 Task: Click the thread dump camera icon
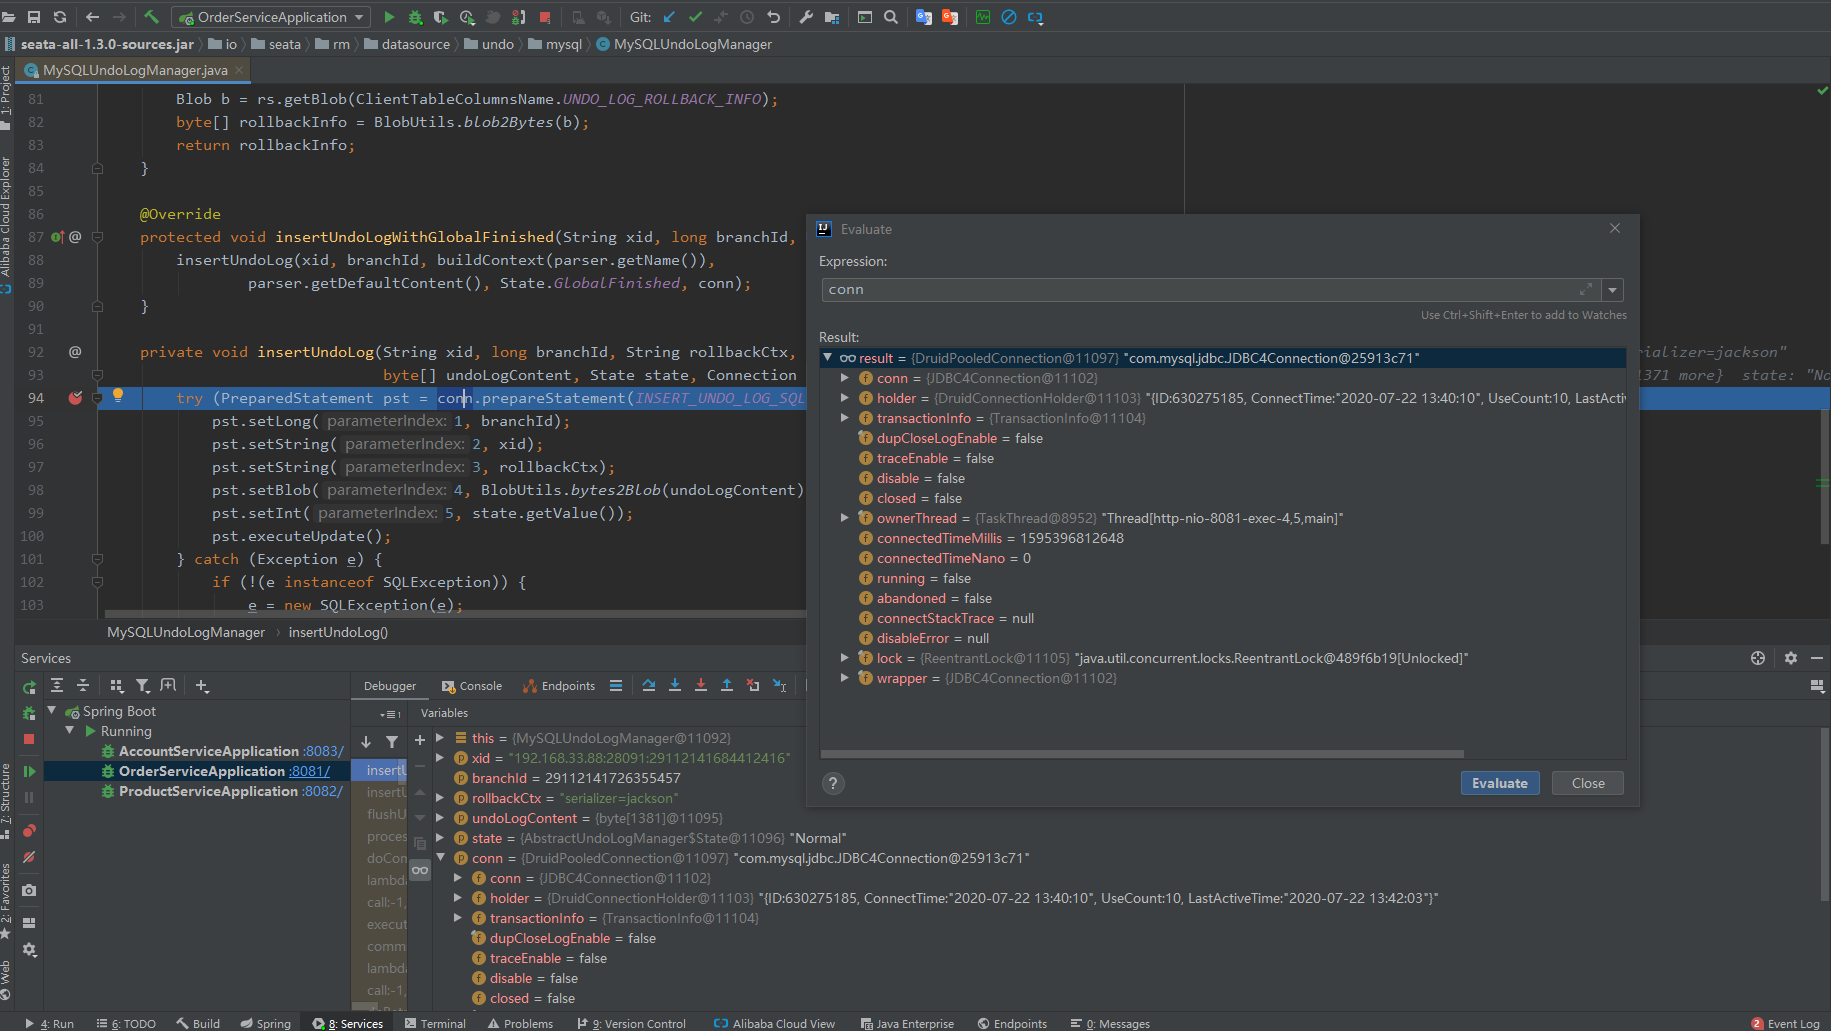(x=29, y=890)
